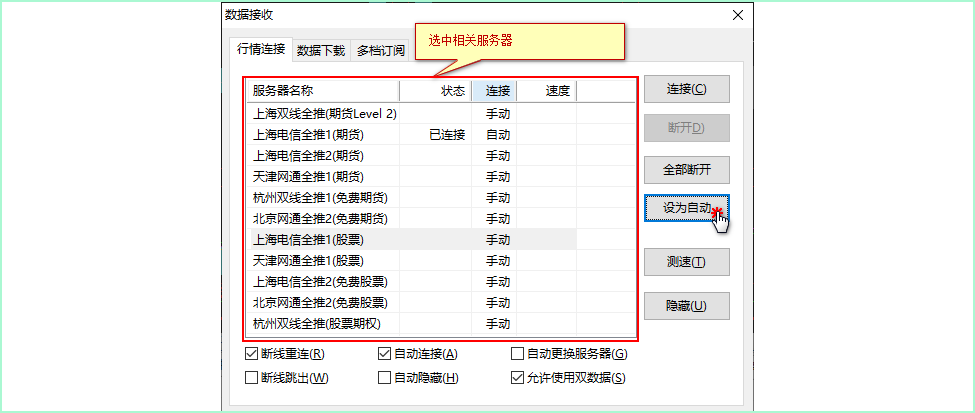Open the 数据下载 tab
975x413 pixels.
pos(321,51)
